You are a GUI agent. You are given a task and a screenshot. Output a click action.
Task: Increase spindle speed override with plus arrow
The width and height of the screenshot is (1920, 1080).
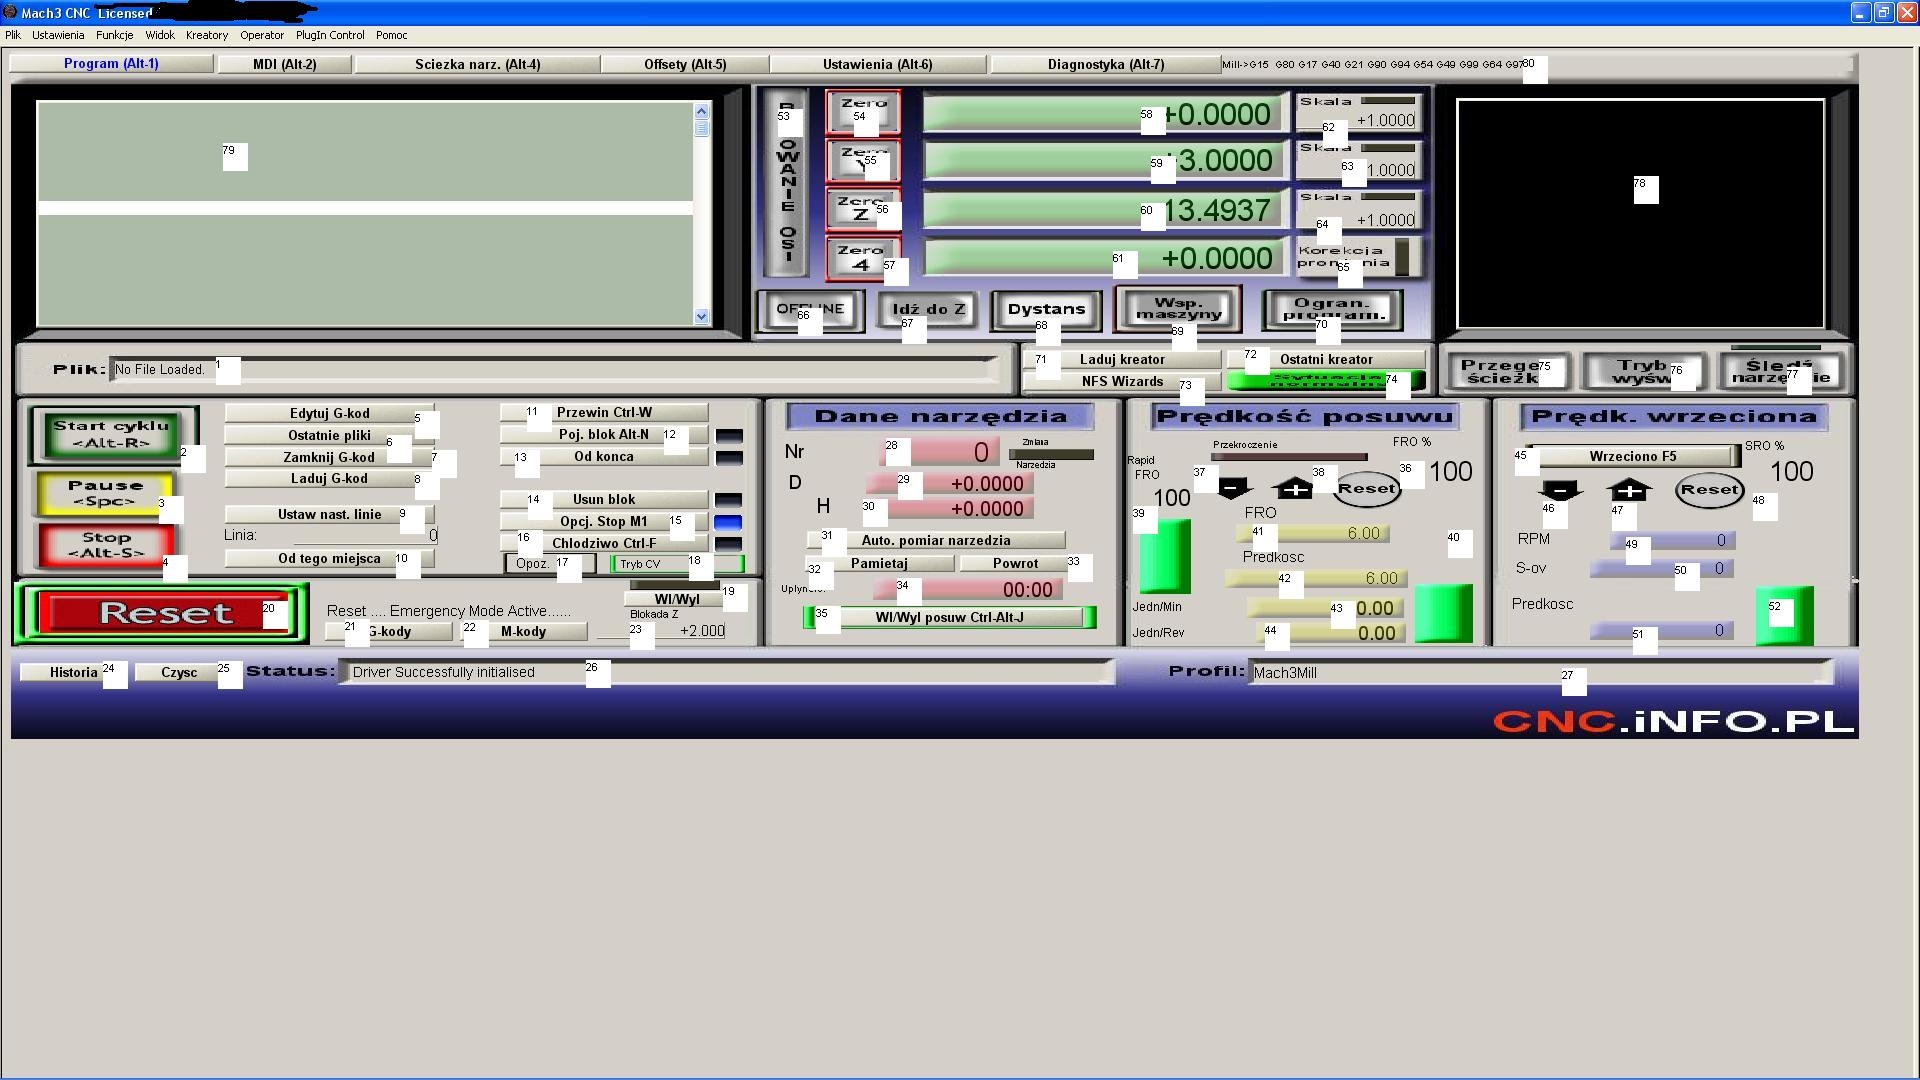1629,490
